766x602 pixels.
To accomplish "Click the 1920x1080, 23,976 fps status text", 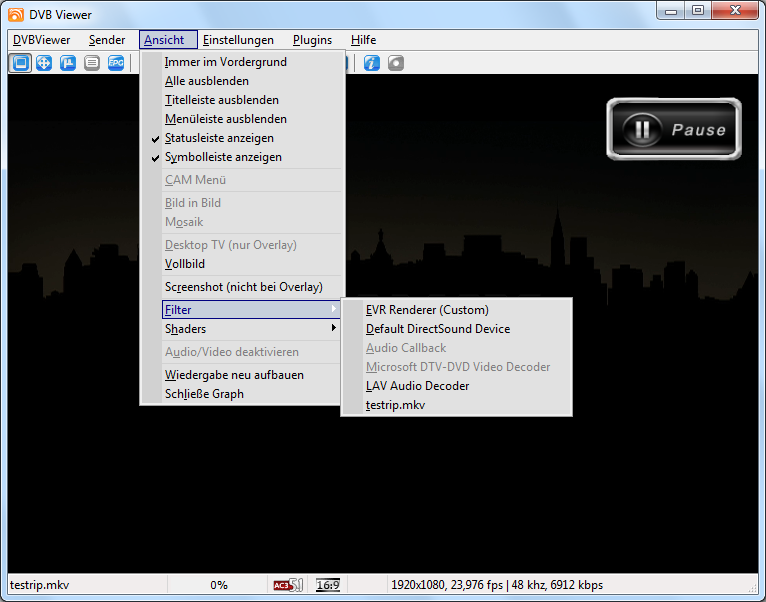I will pos(497,585).
